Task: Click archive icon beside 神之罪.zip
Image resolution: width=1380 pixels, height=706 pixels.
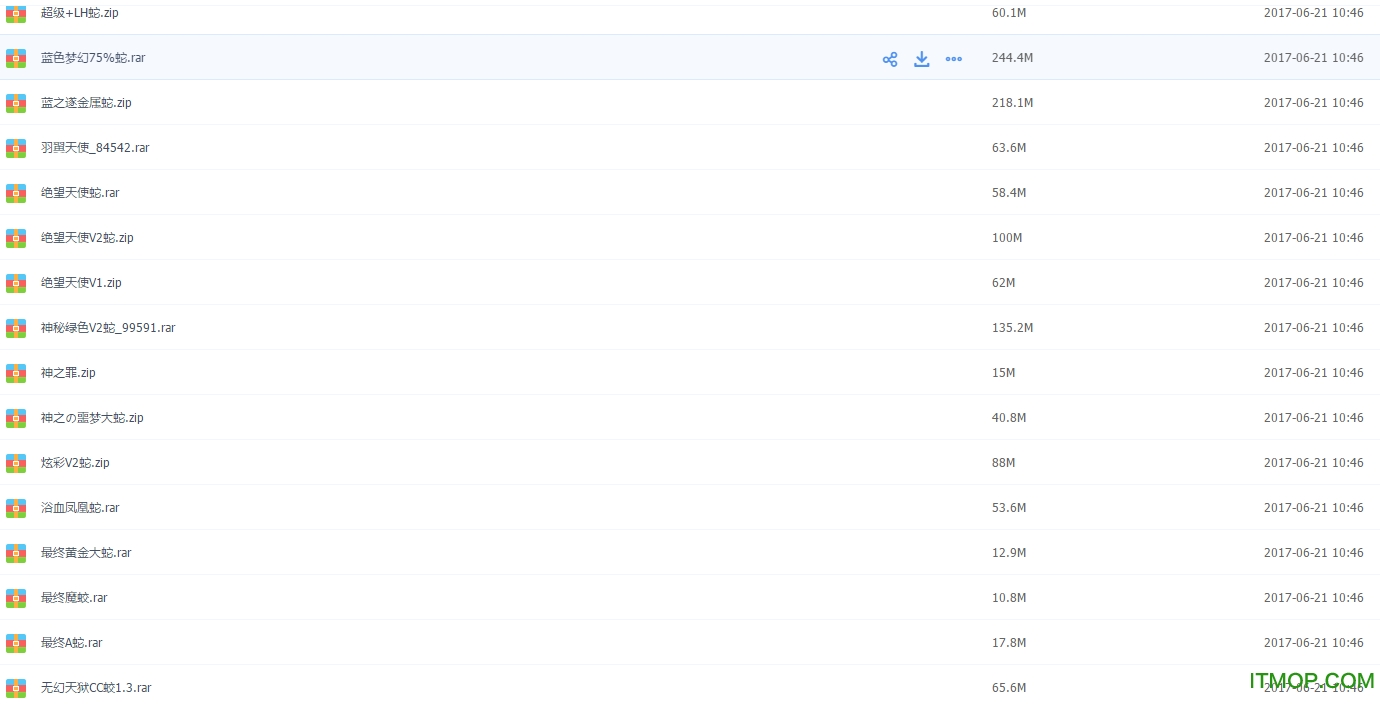Action: coord(16,373)
